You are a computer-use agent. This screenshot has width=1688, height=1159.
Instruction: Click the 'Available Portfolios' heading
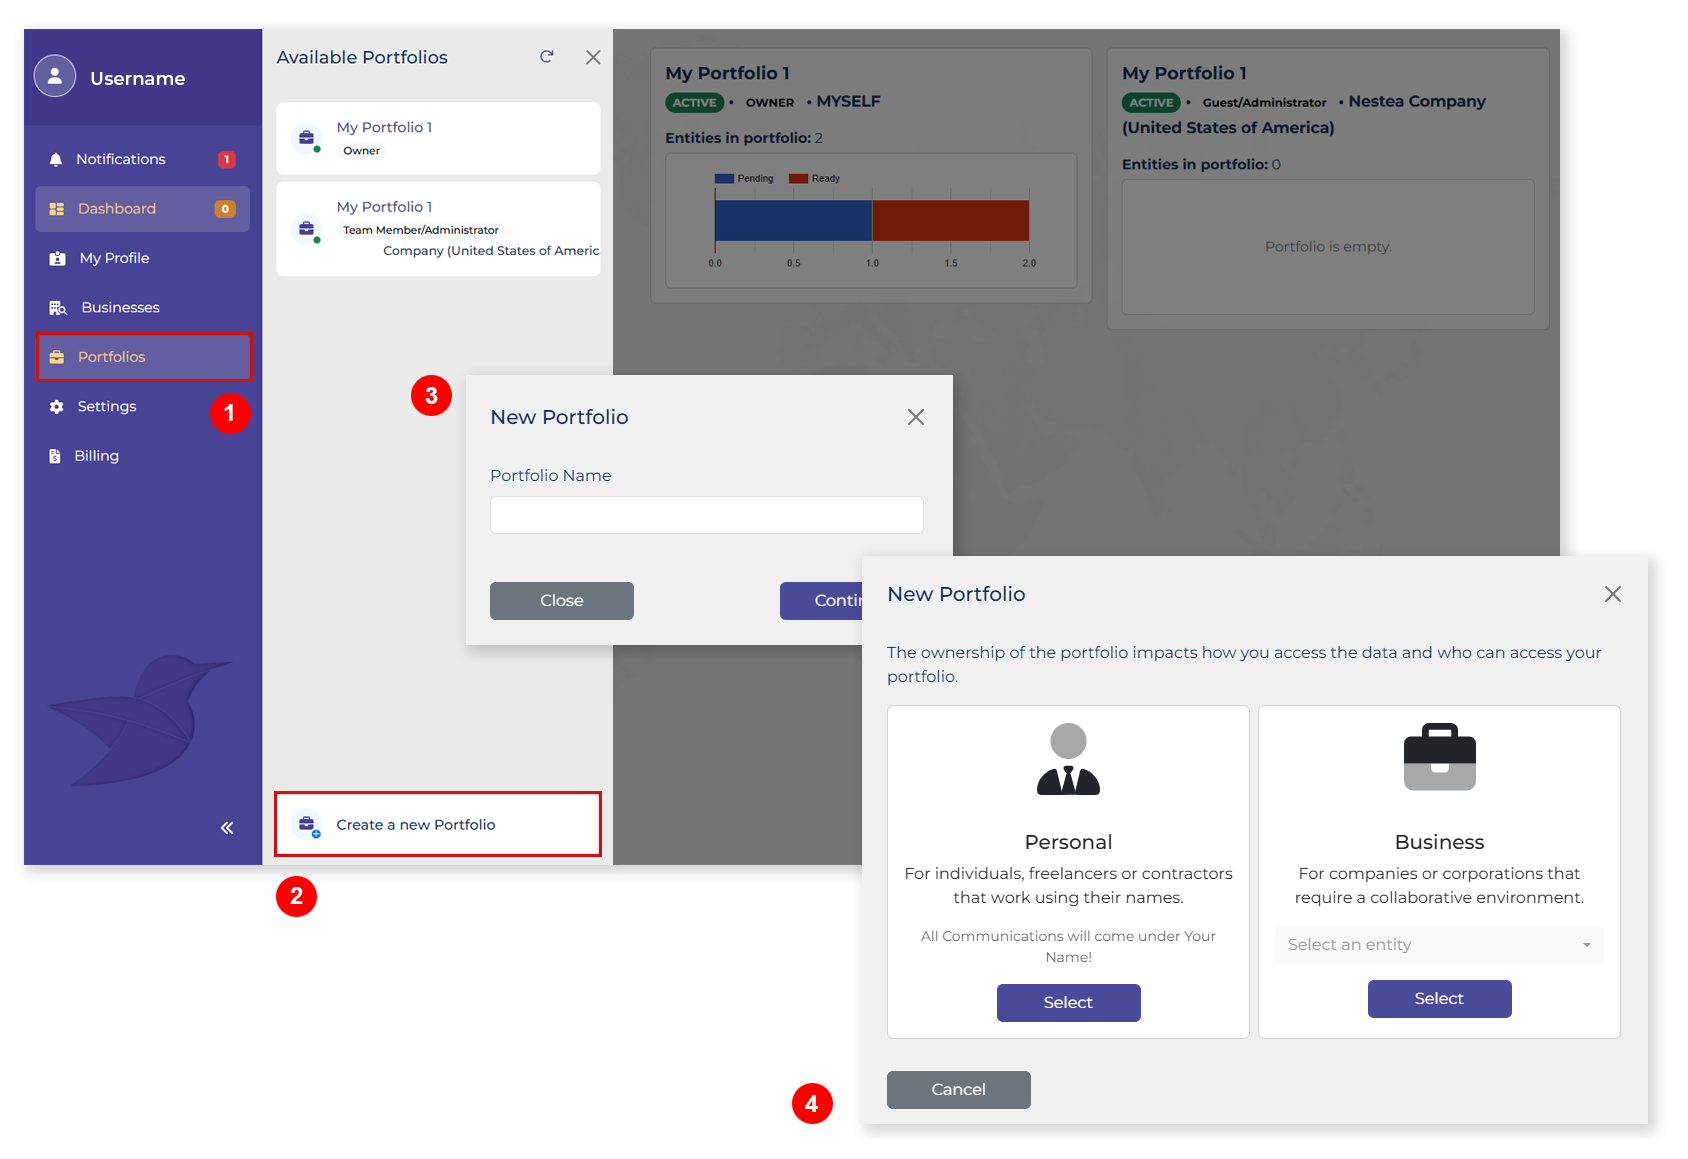pos(362,57)
